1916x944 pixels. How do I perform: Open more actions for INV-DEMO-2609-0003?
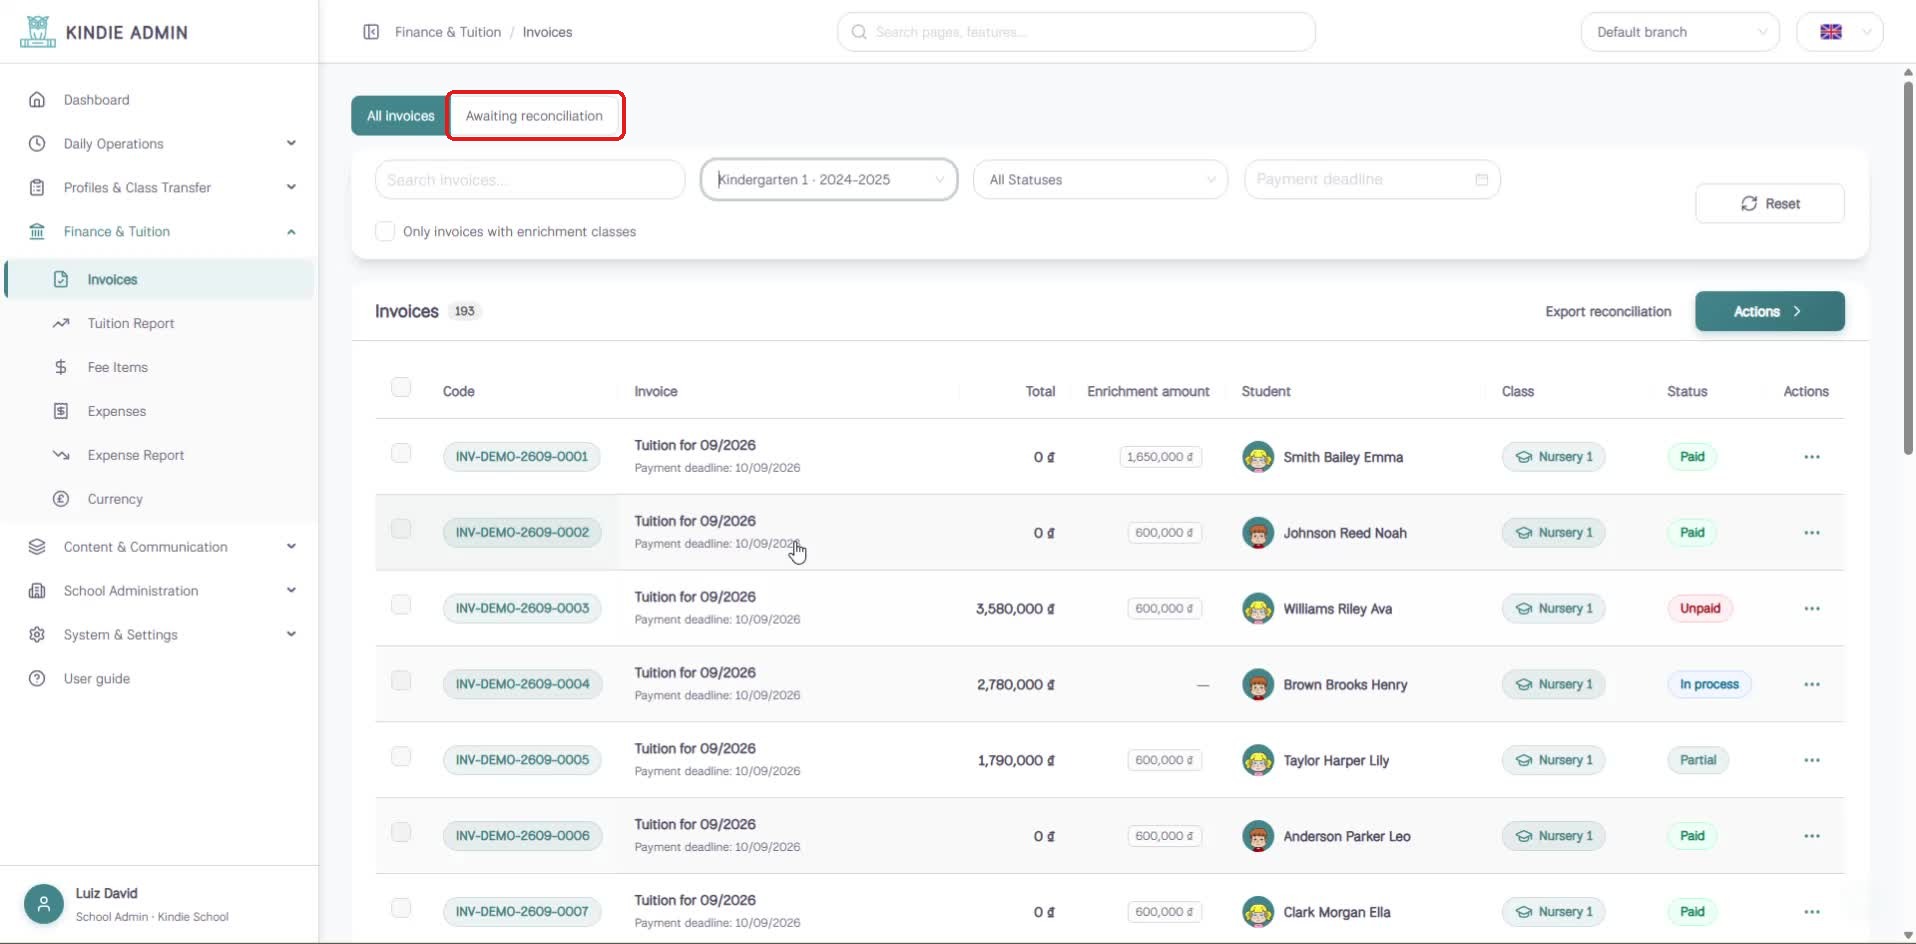(1811, 608)
